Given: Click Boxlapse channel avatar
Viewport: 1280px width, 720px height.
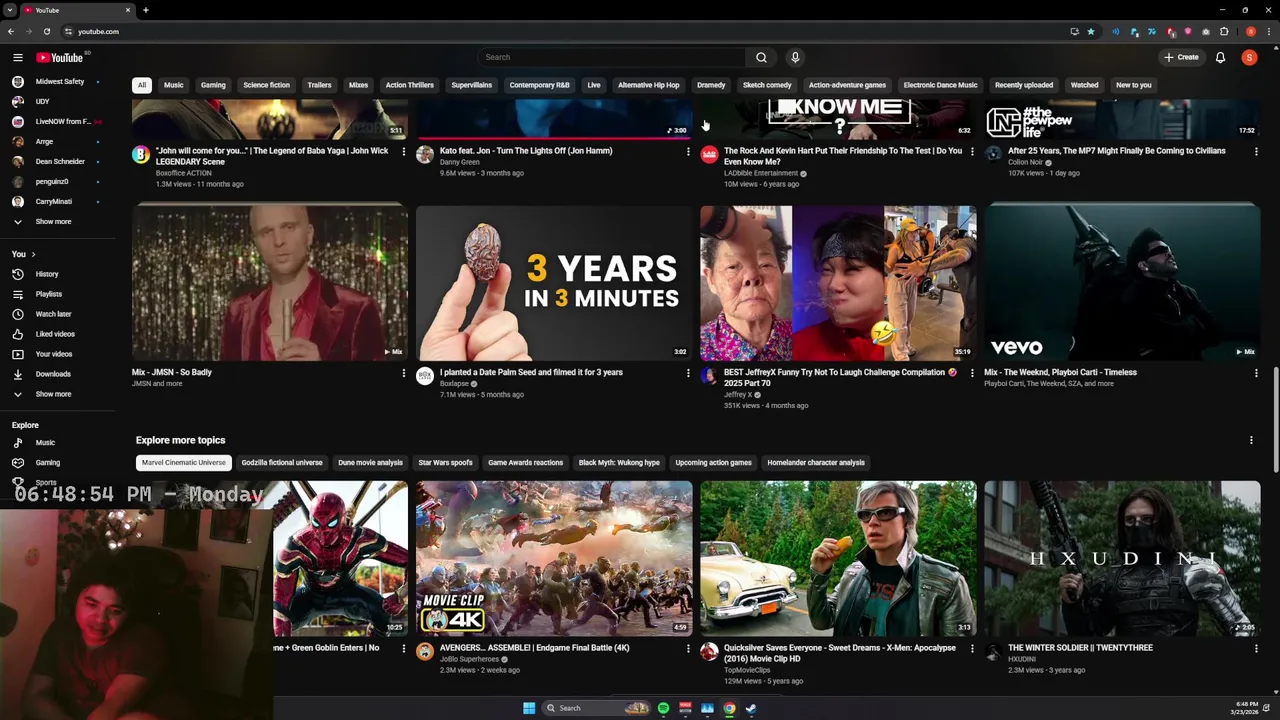Looking at the screenshot, I should pos(425,375).
